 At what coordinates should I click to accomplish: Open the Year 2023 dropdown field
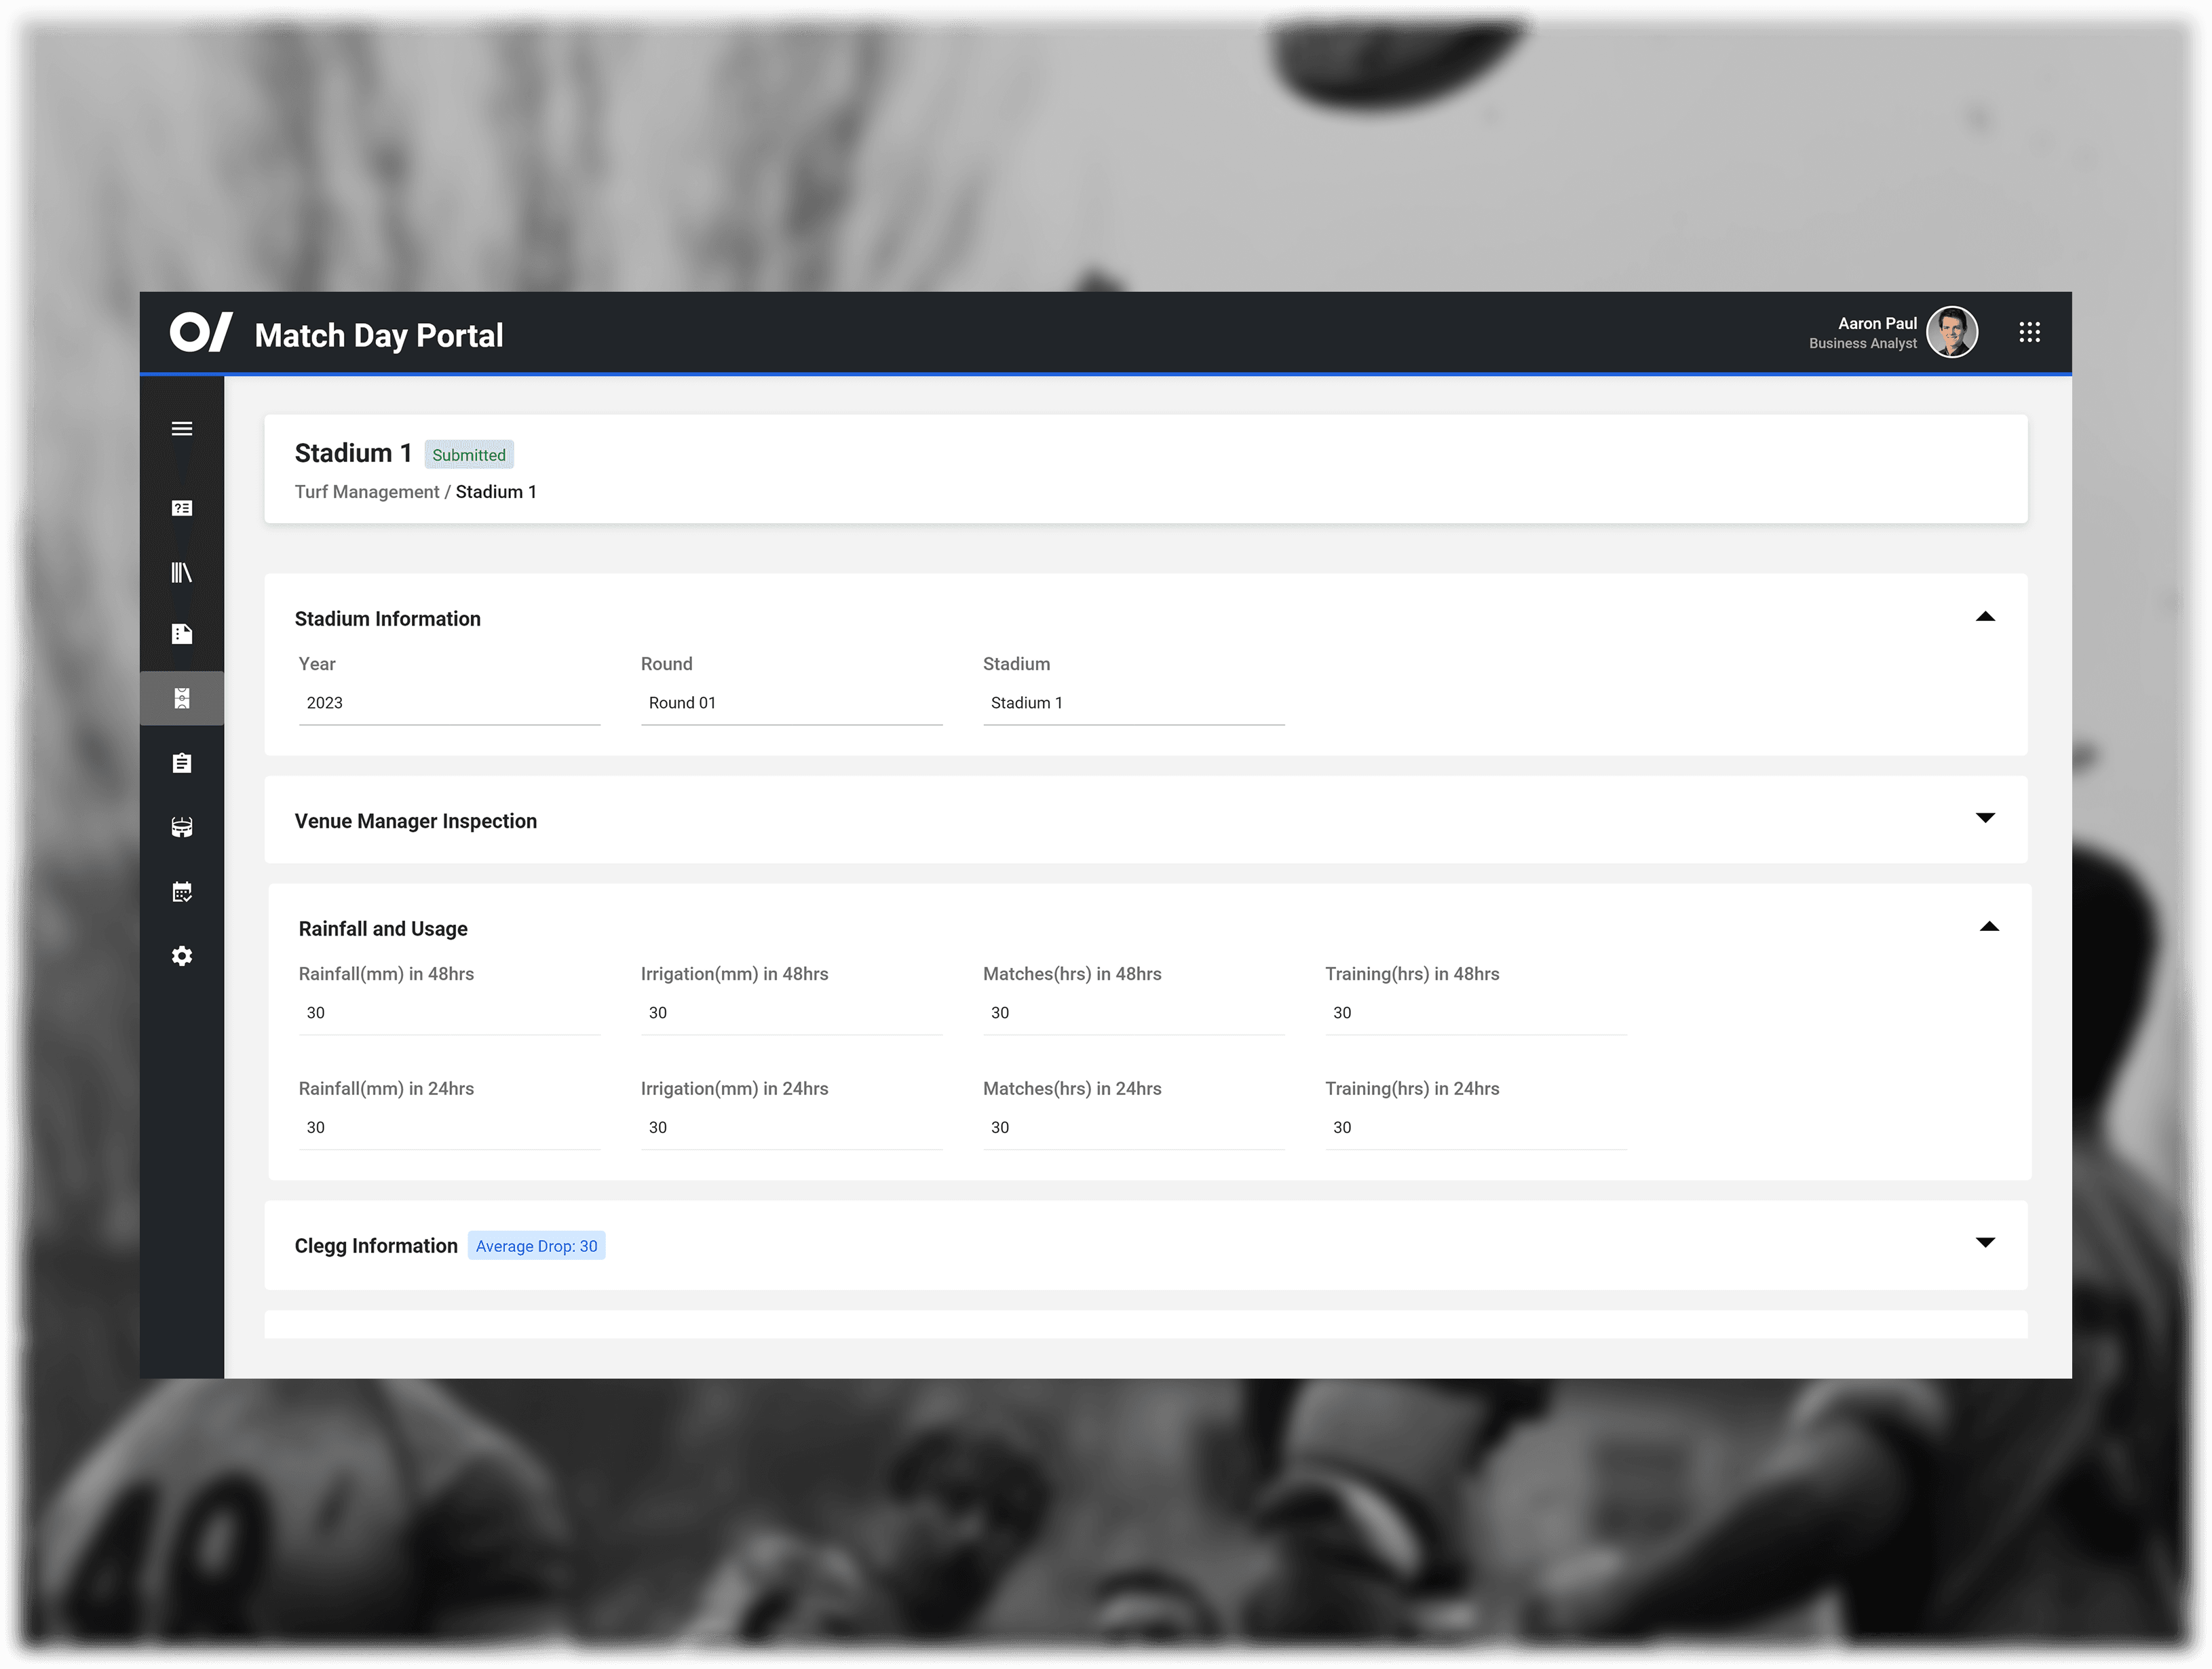pos(448,703)
